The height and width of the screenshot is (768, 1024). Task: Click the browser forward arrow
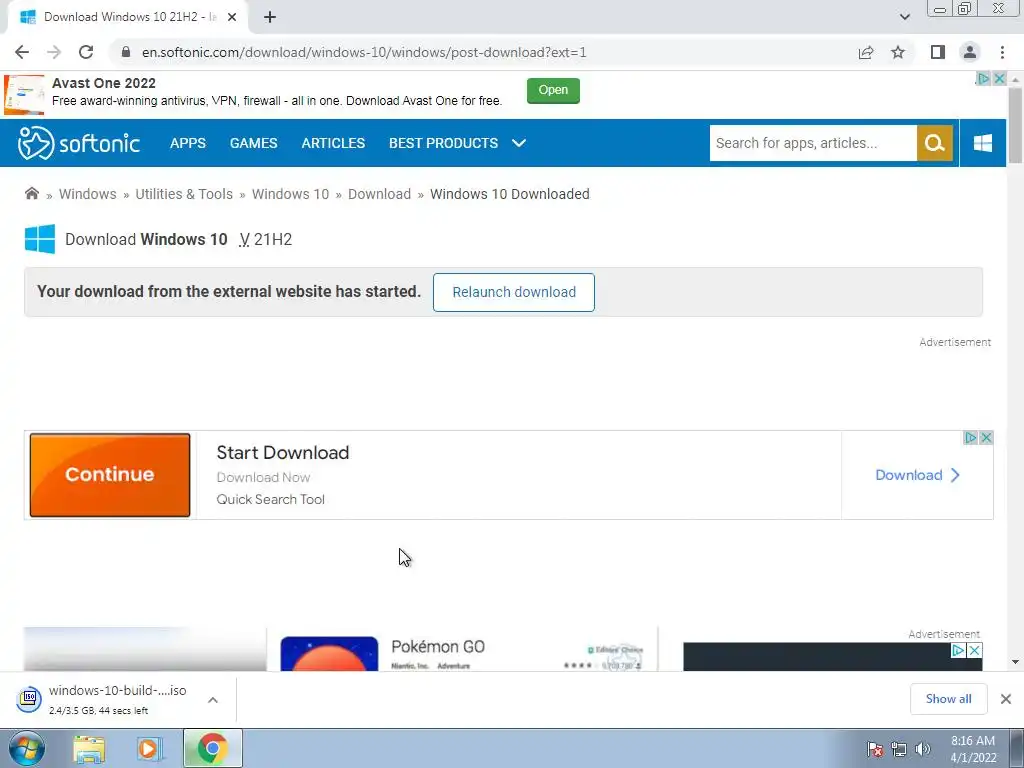point(54,52)
